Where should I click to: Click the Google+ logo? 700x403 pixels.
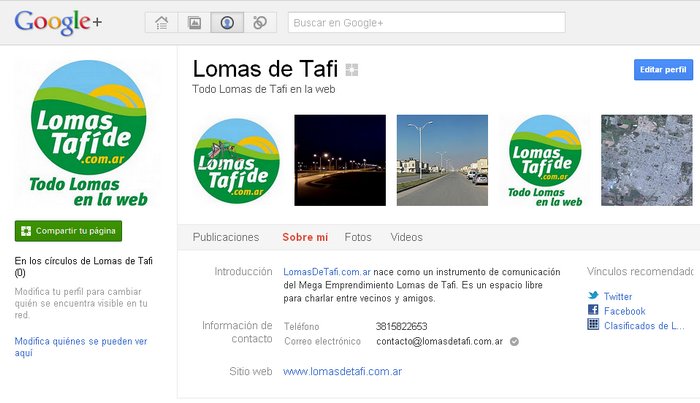[x=58, y=22]
